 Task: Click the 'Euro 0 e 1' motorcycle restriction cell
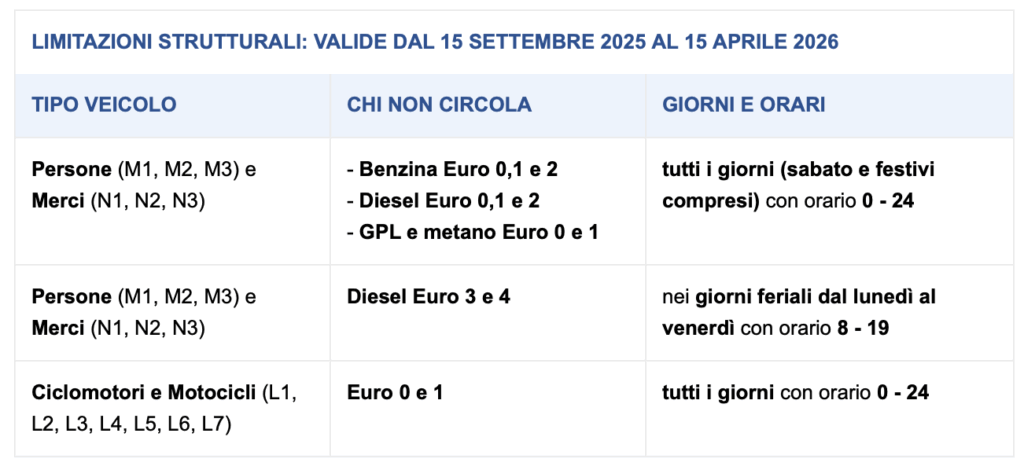[x=394, y=393]
